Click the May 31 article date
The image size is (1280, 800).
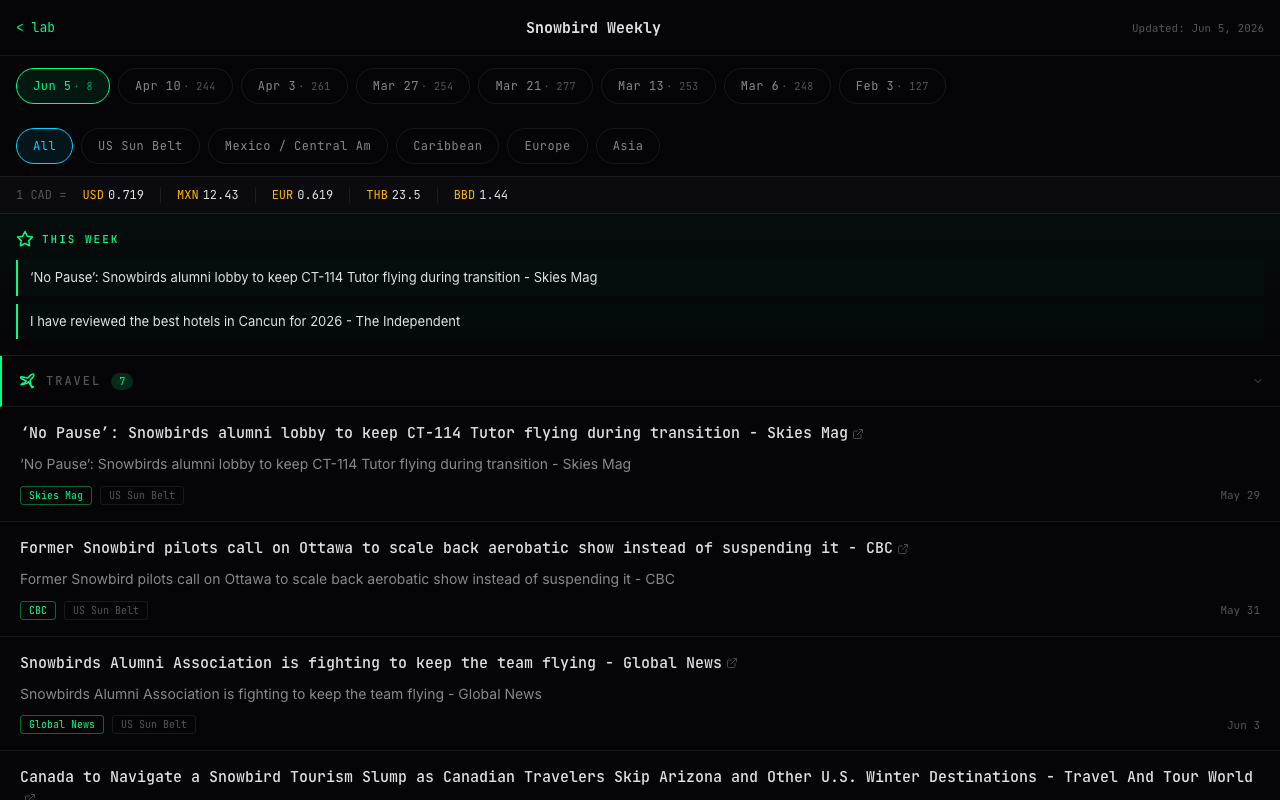1240,611
